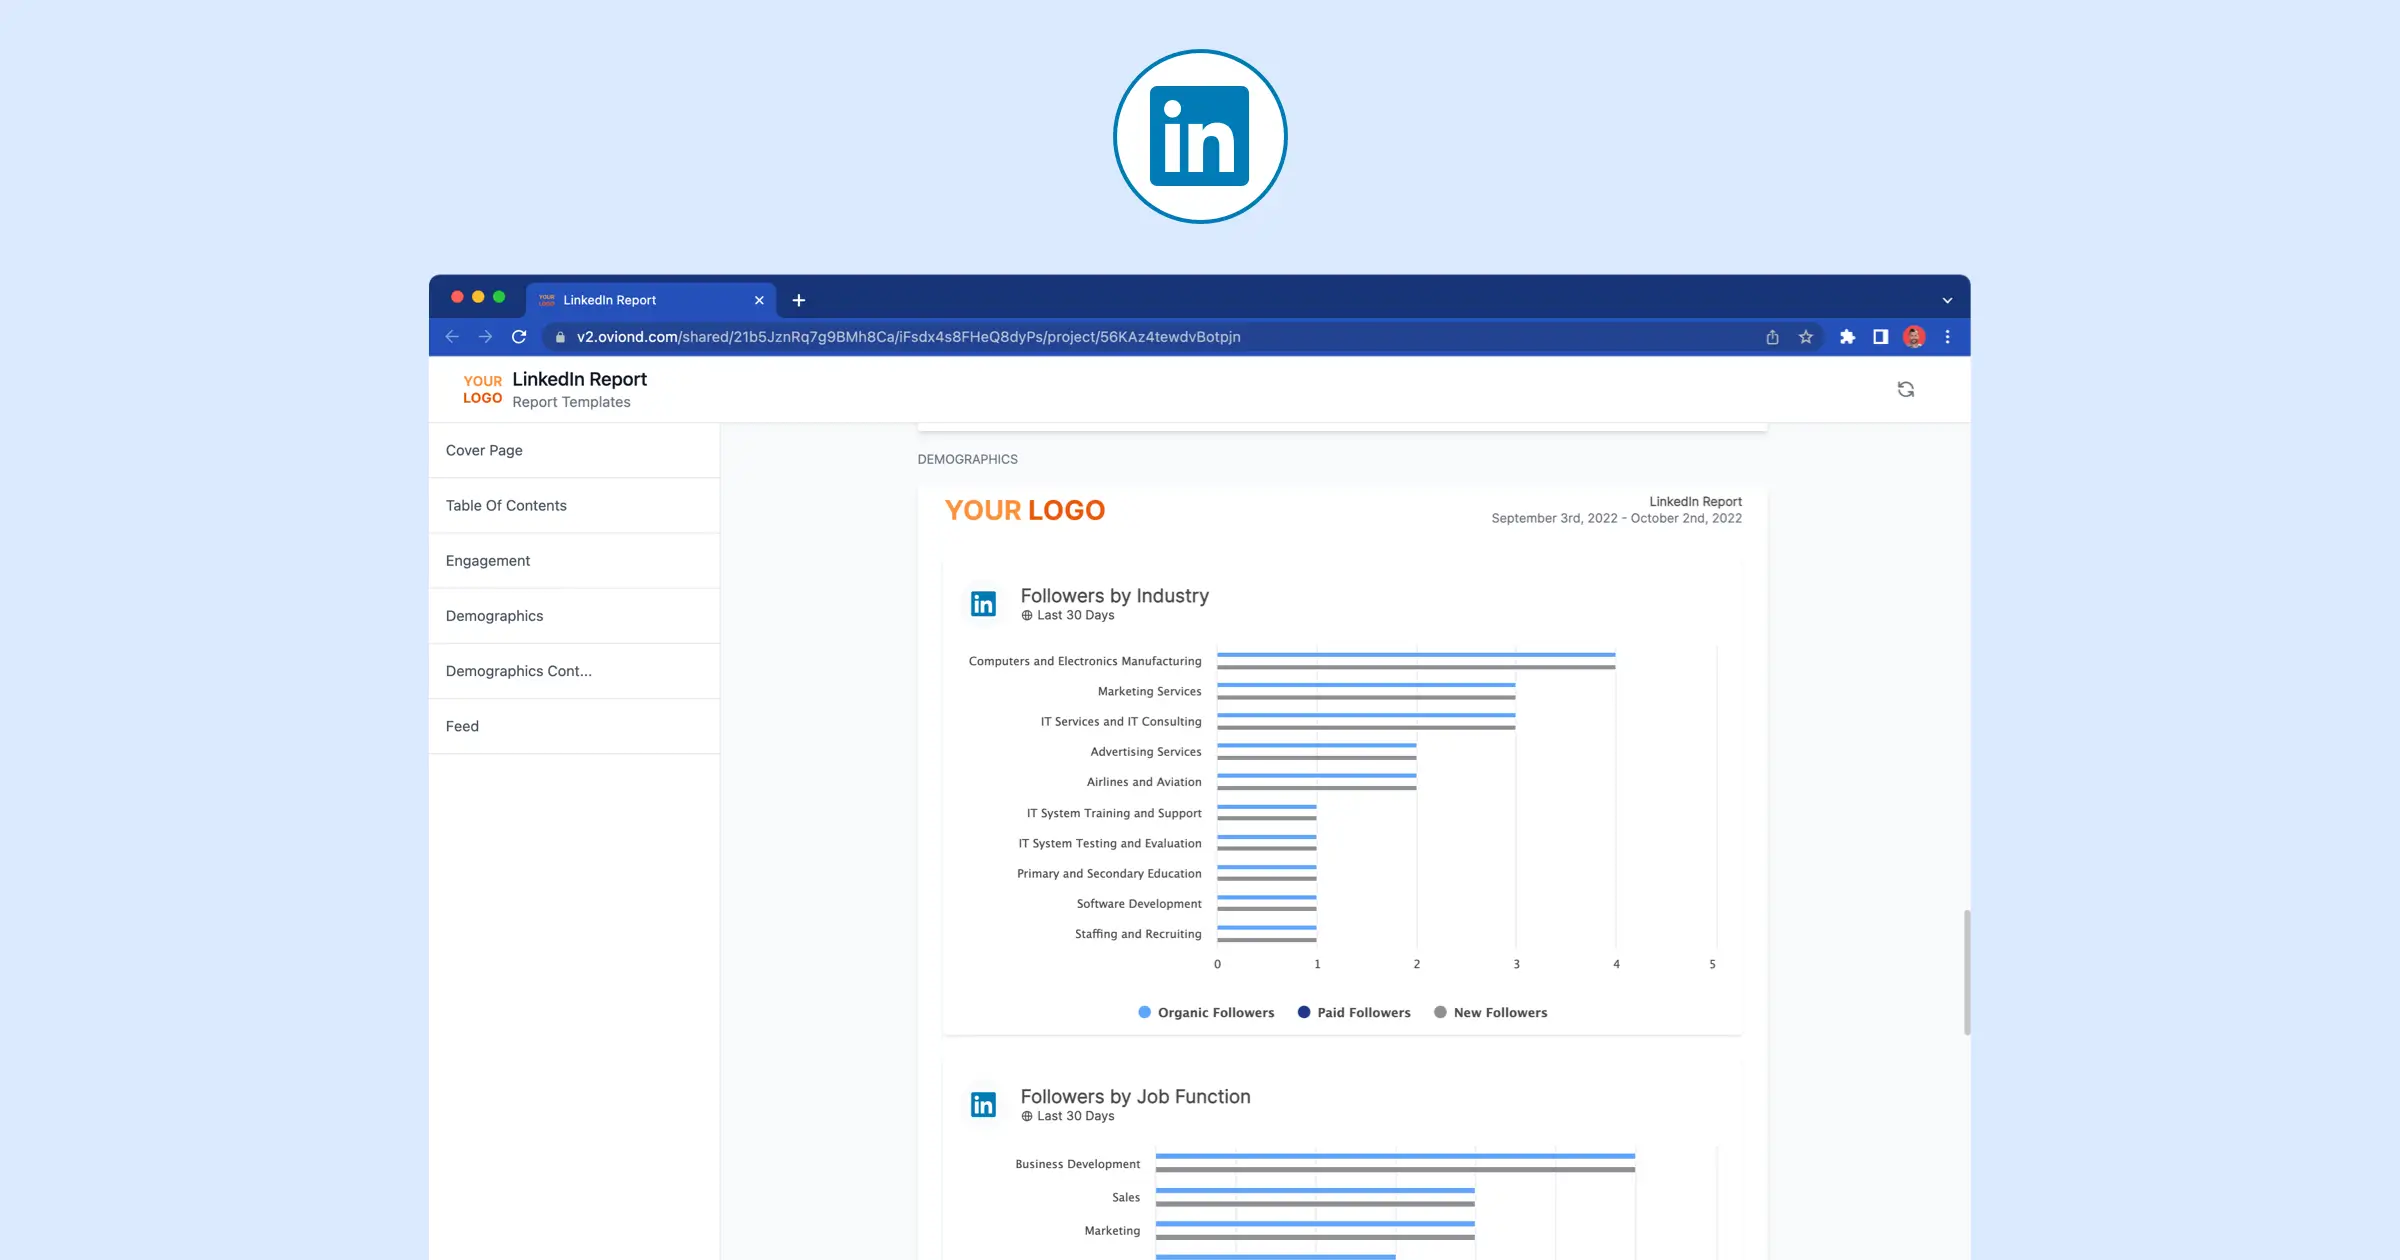This screenshot has height=1260, width=2400.
Task: Click the IT System Testing and Evaluation label
Action: pos(1110,843)
